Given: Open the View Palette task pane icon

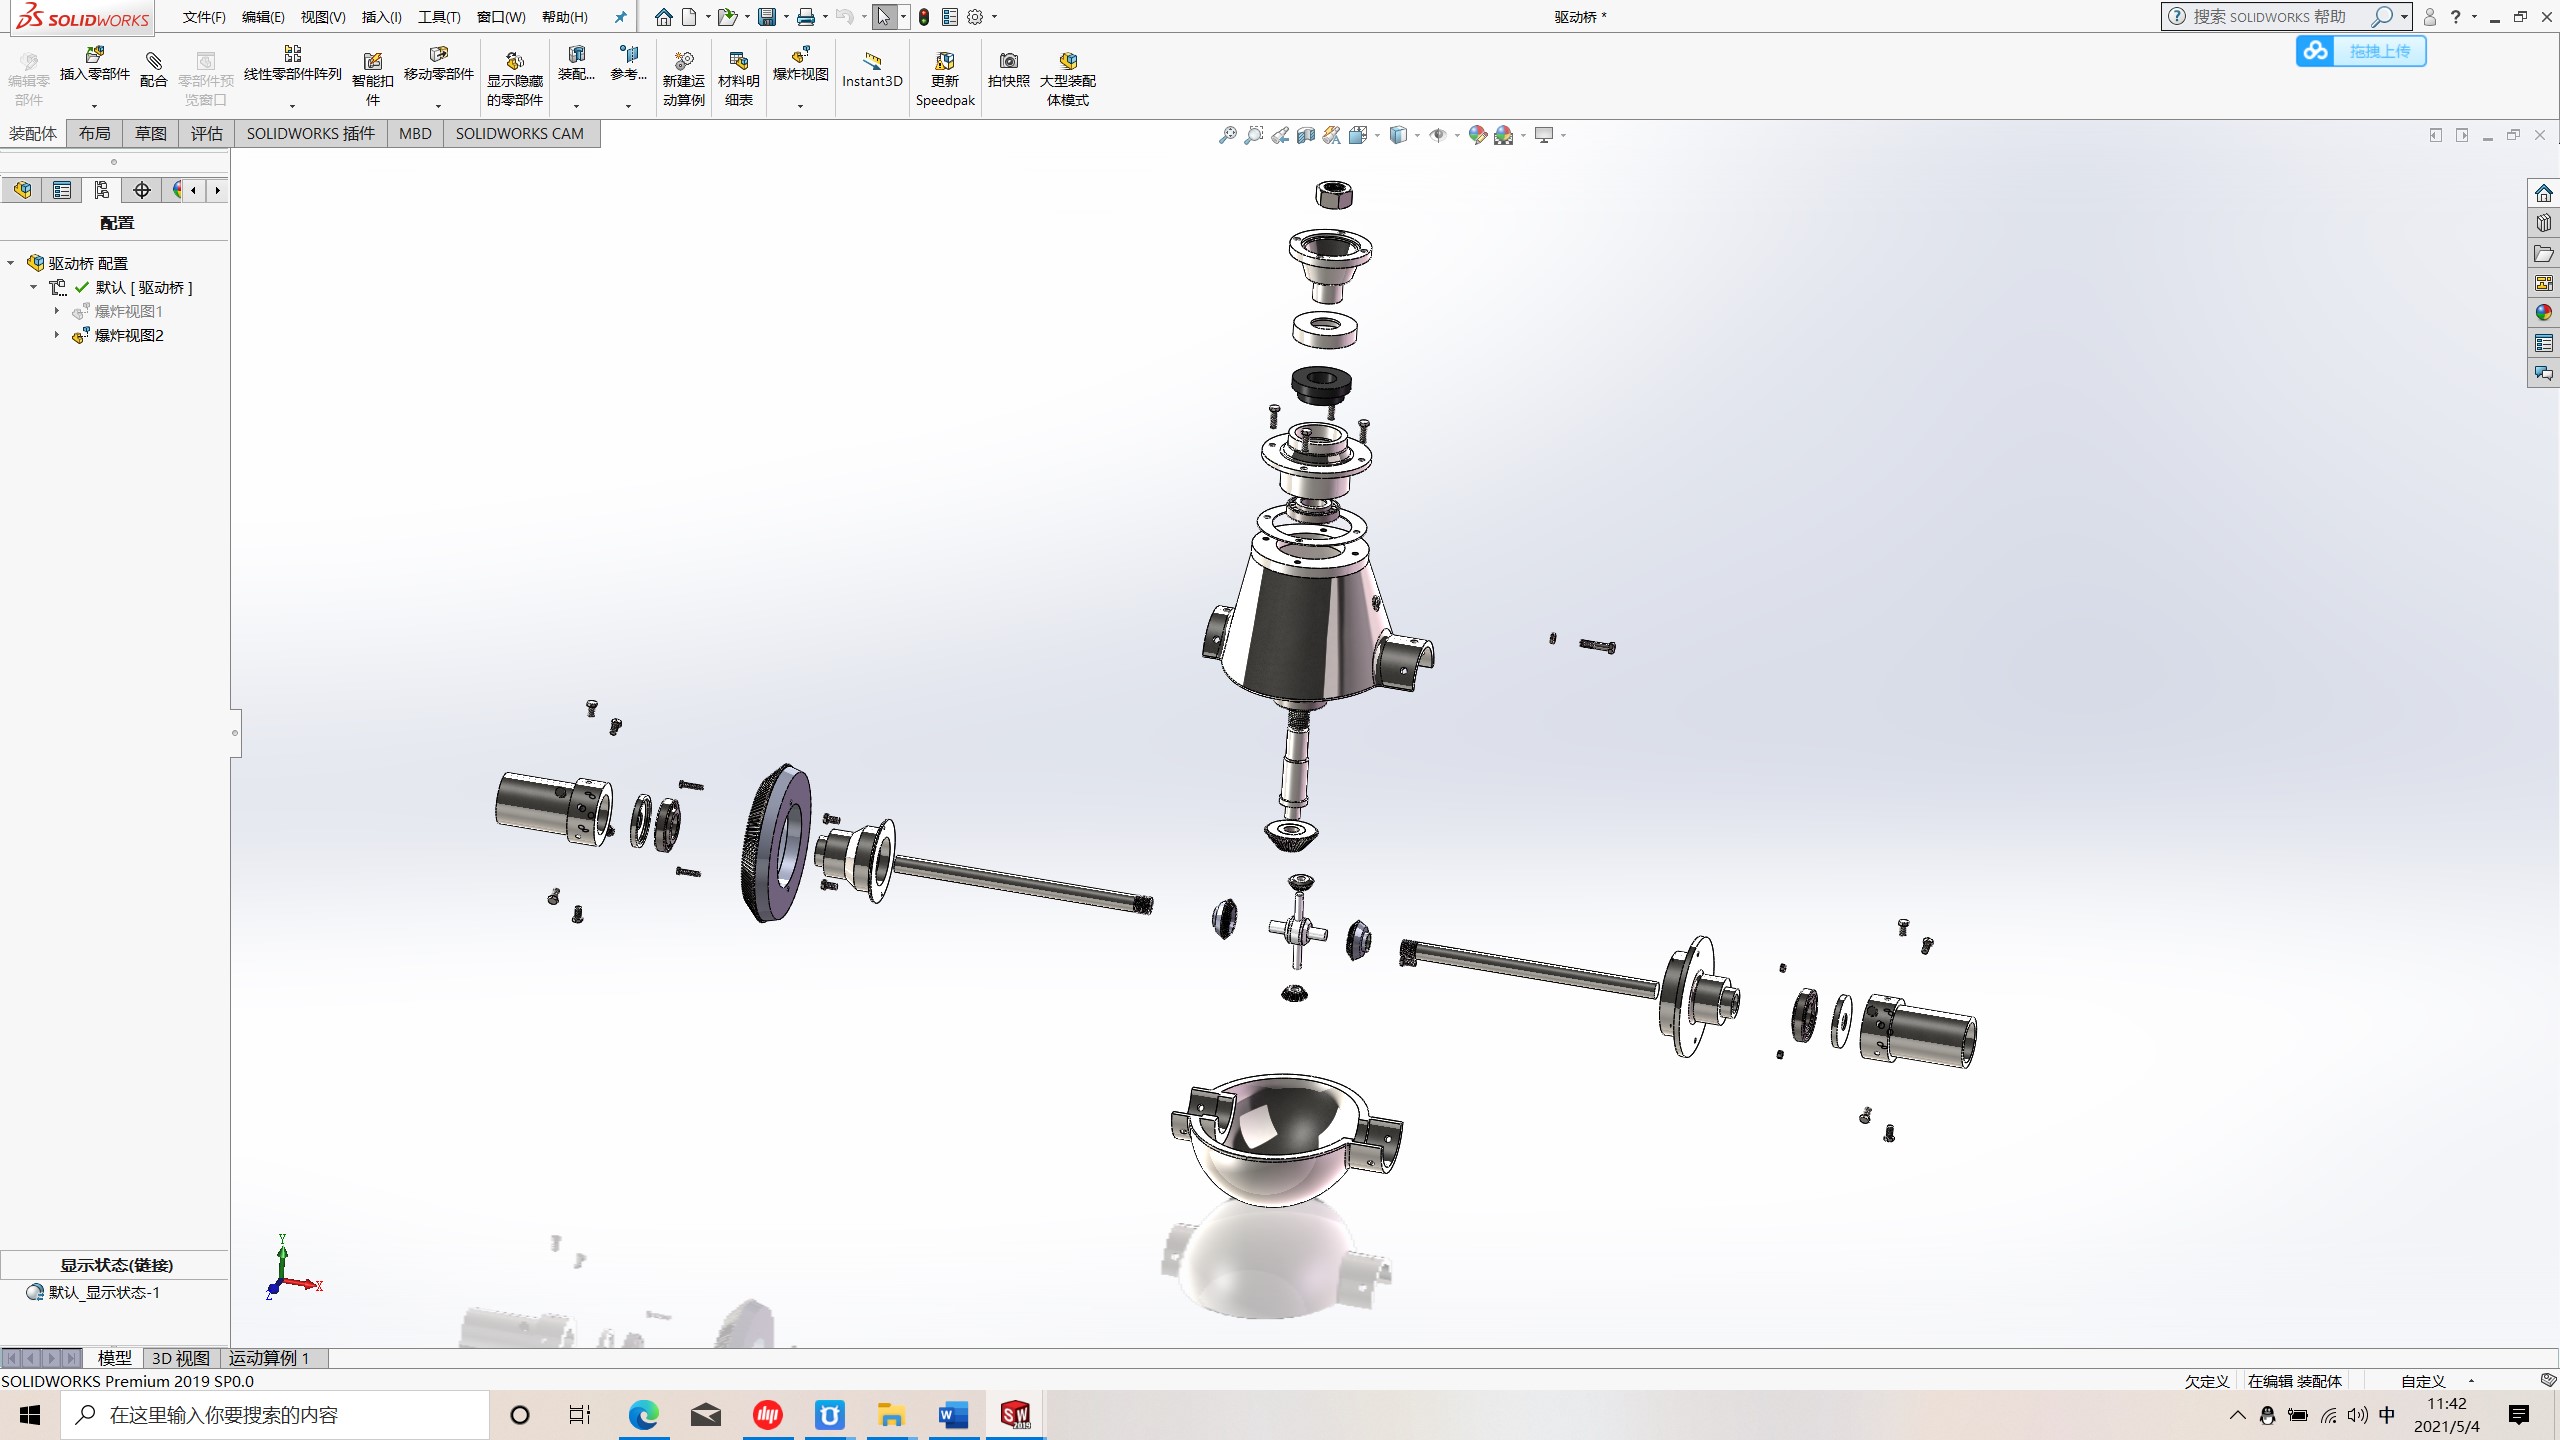Looking at the screenshot, I should pos(2543,283).
